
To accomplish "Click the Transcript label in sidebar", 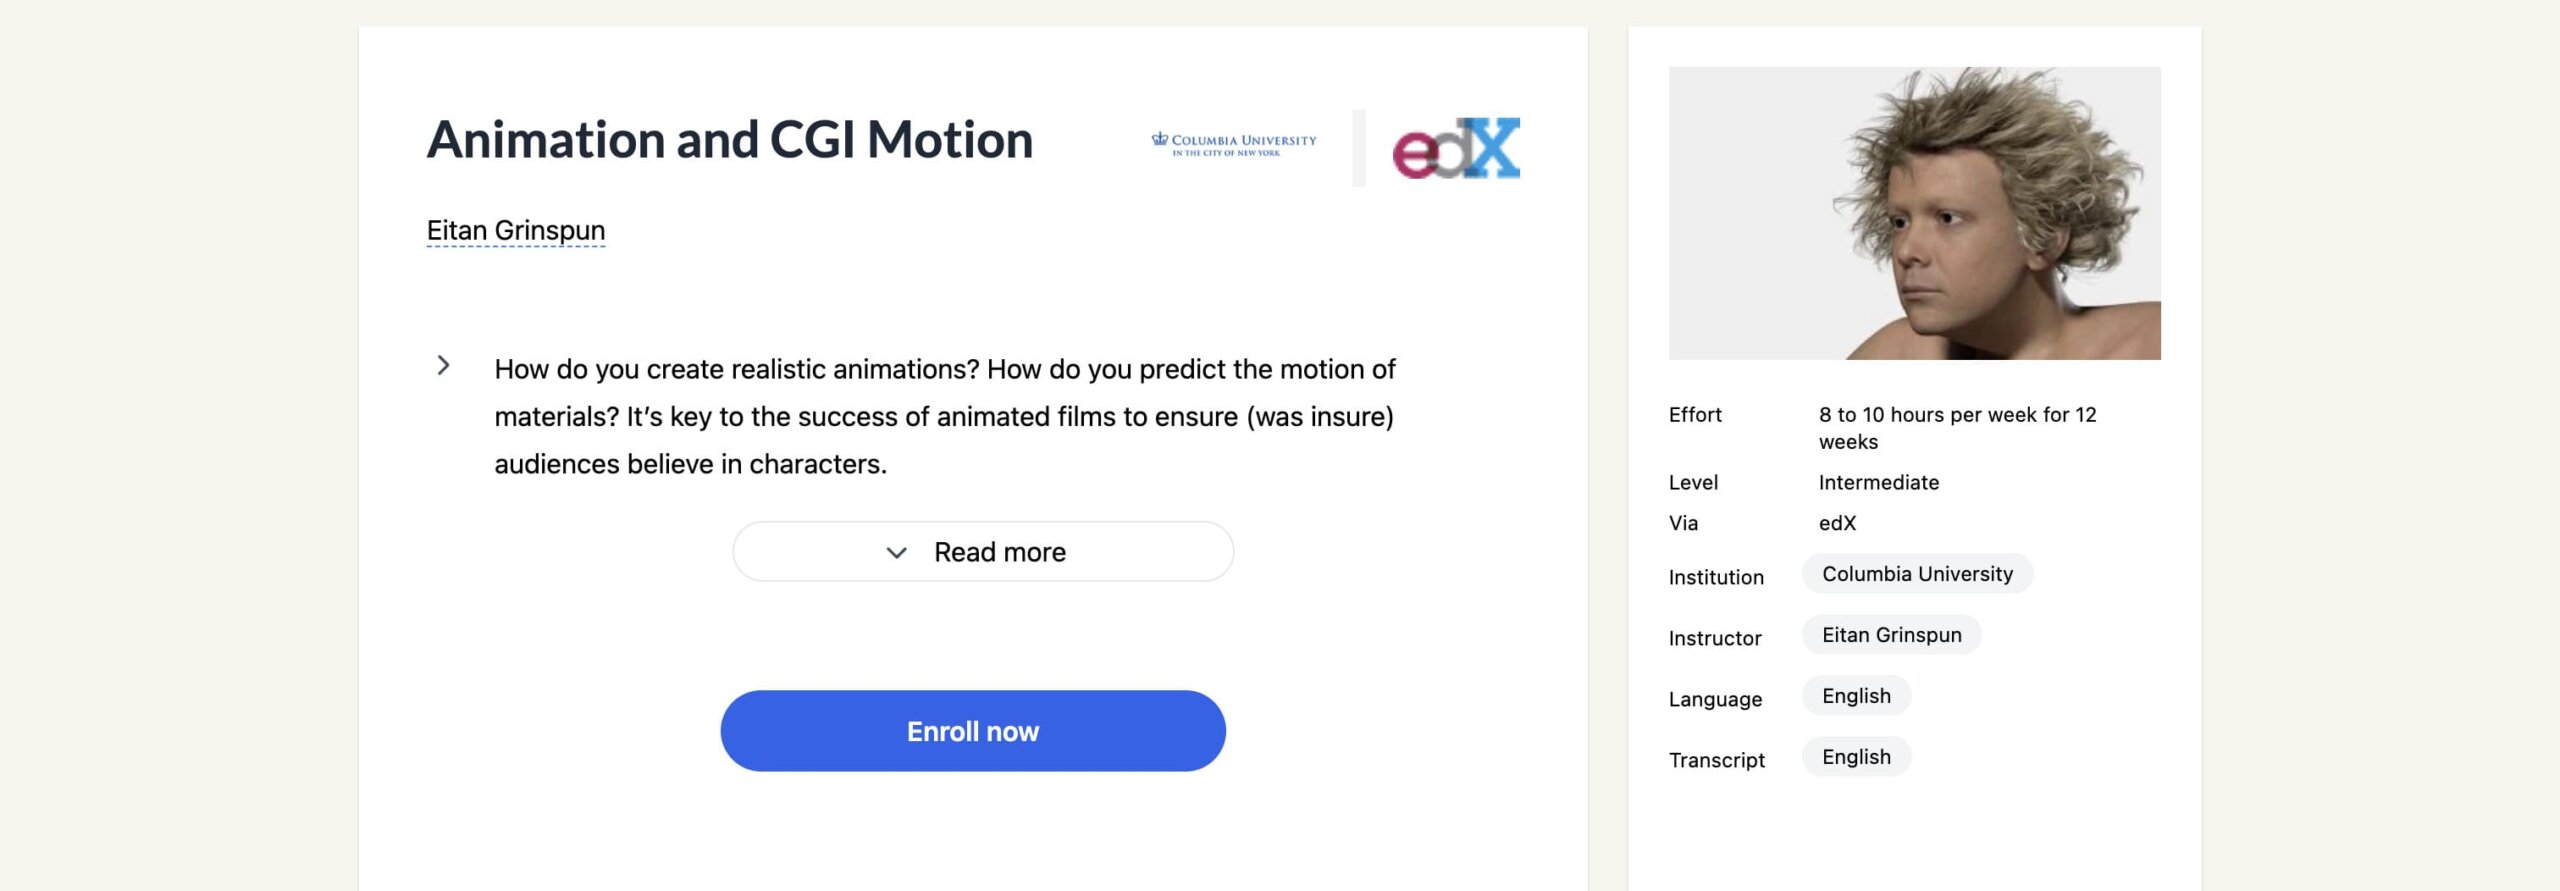I will (x=1717, y=760).
